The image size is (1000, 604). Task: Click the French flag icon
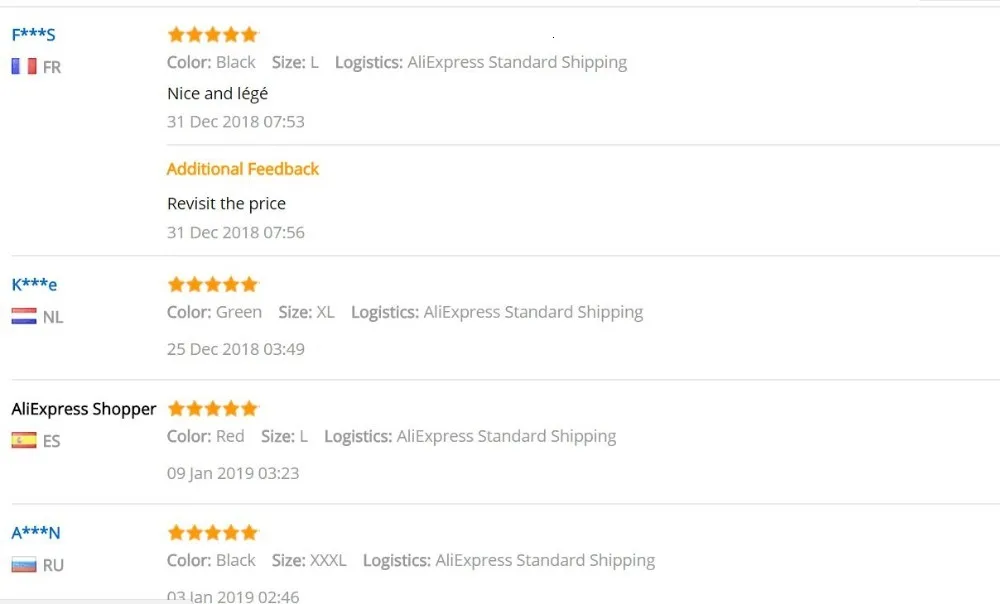point(24,66)
